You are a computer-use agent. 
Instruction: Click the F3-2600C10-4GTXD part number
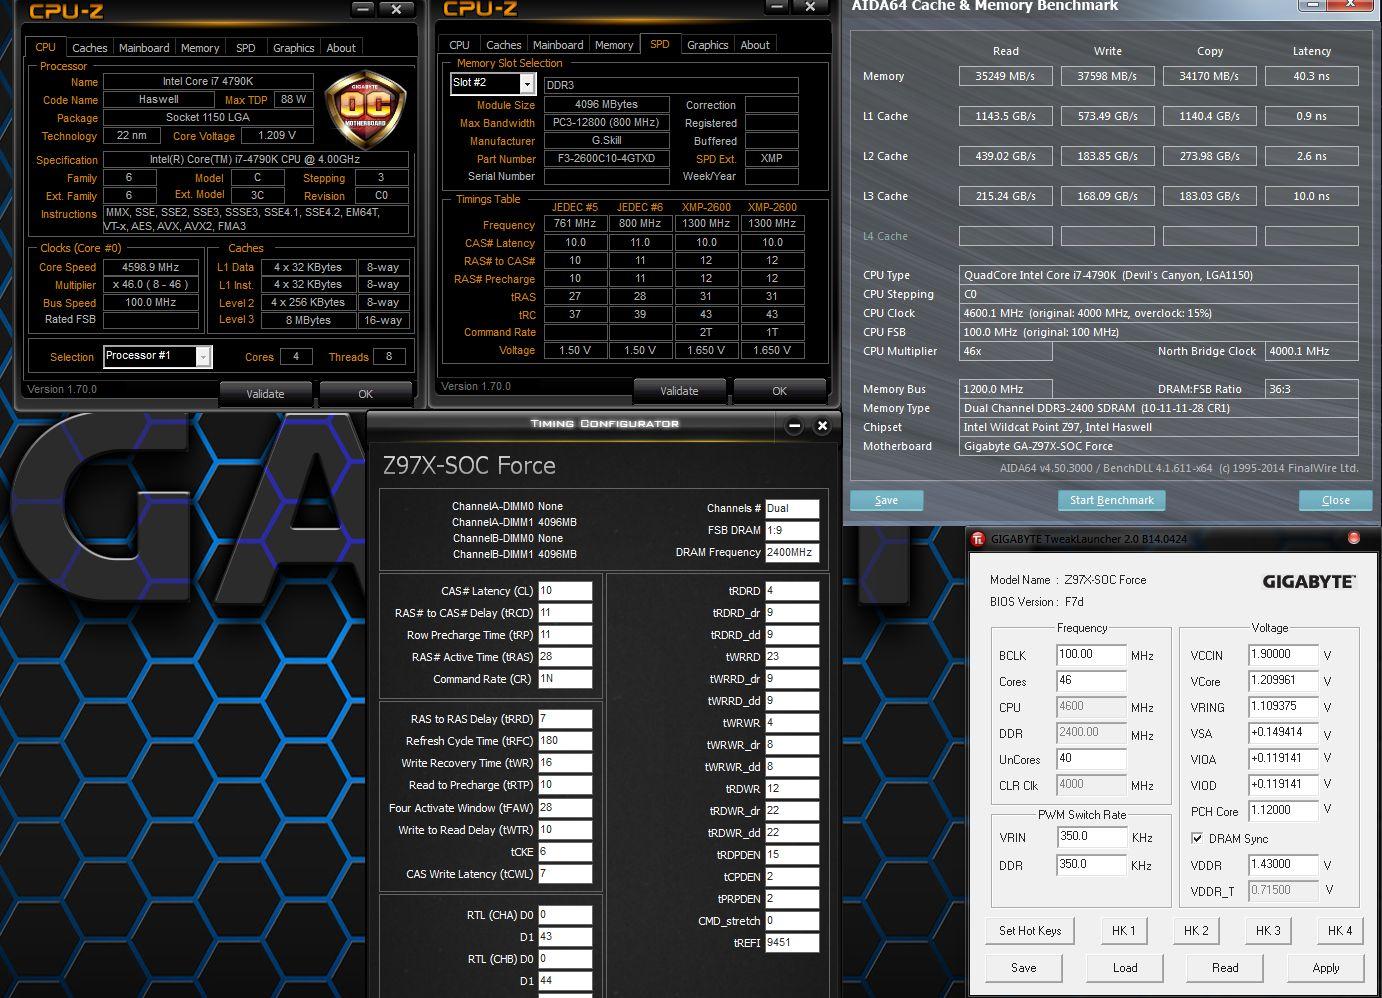(x=607, y=159)
